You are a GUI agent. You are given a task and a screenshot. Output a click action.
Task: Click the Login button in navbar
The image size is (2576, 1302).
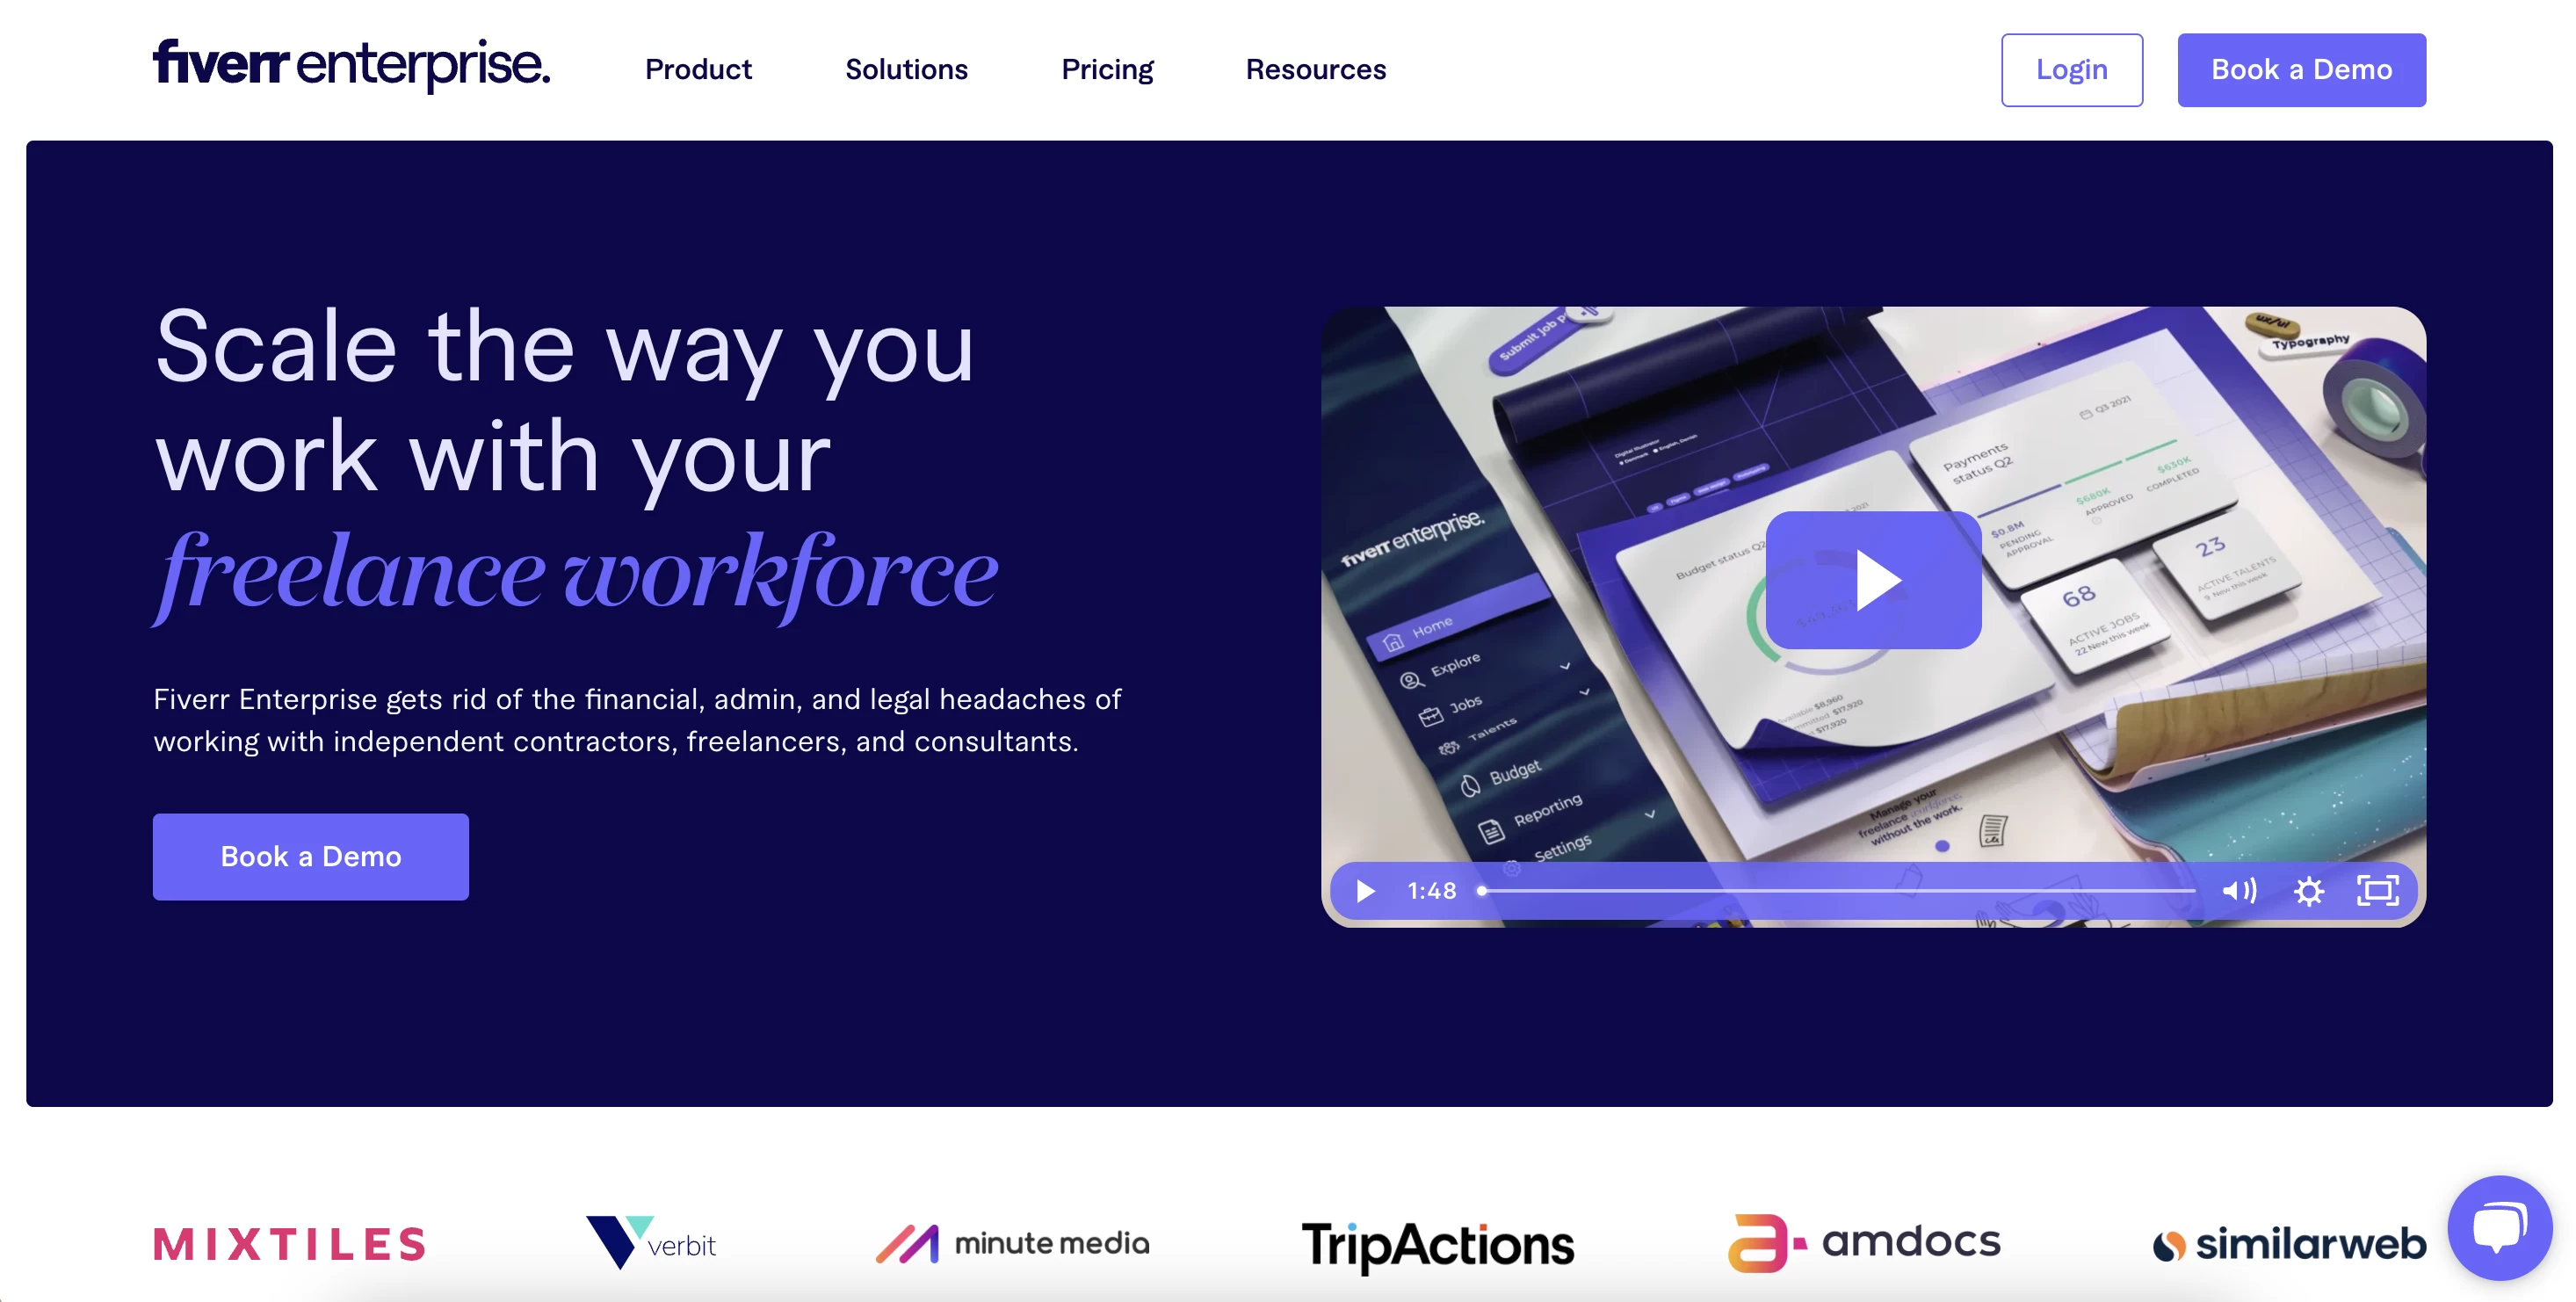[2072, 69]
